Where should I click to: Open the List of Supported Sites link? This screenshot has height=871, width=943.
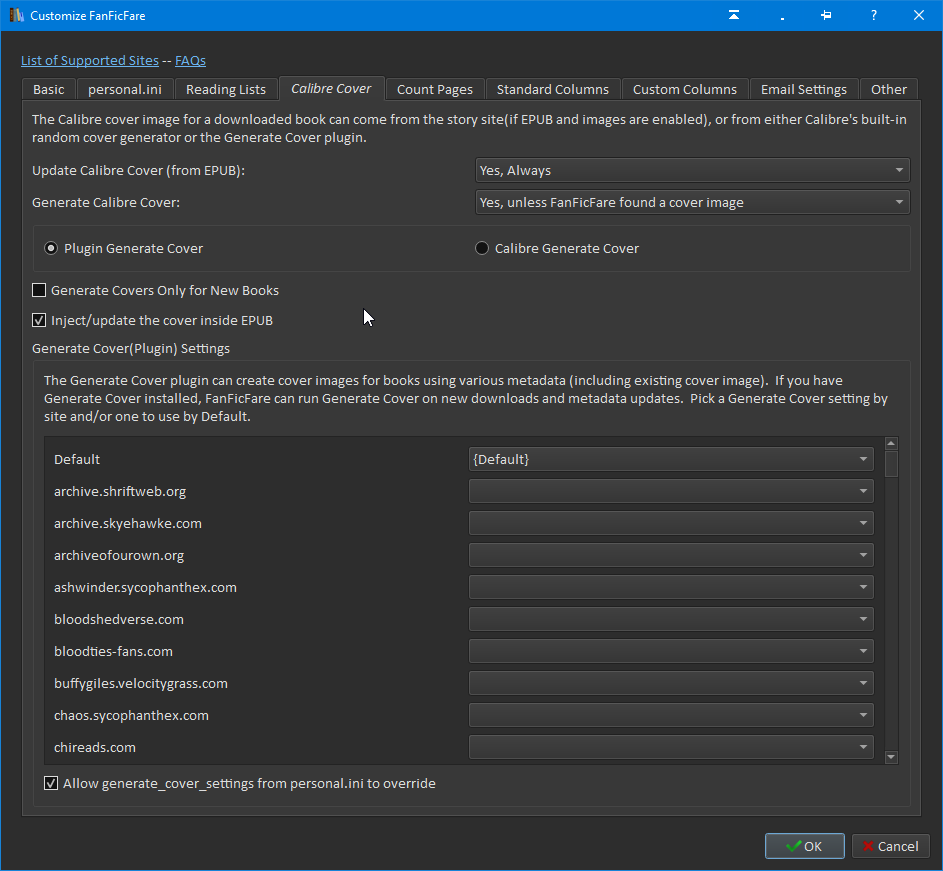[x=90, y=61]
